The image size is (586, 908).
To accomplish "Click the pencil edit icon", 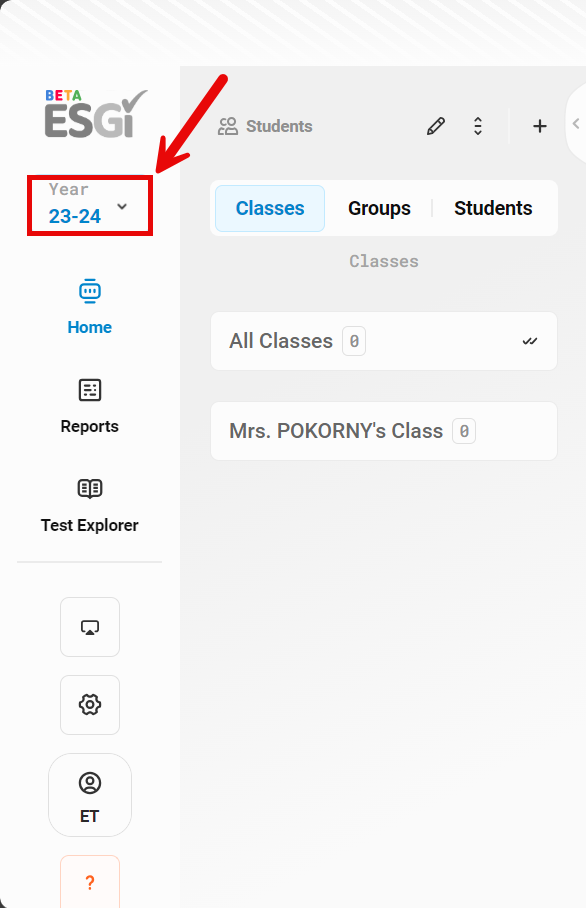I will coord(435,126).
